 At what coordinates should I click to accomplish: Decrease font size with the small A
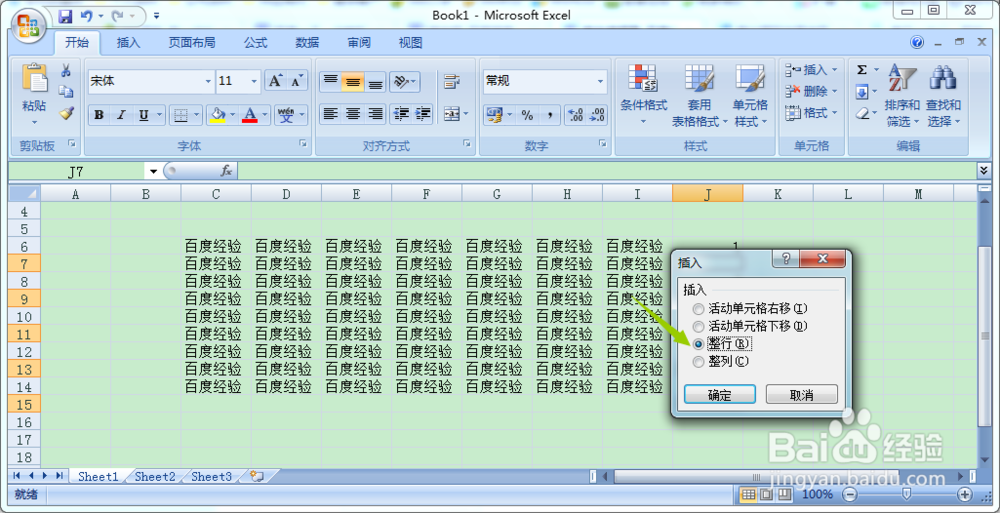297,81
